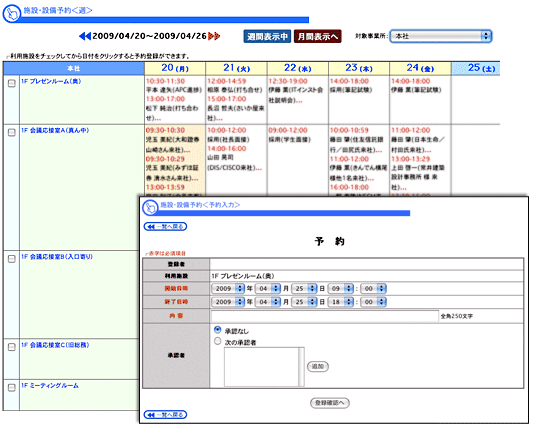Image resolution: width=550 pixels, height=435 pixels.
Task: Open end time minute dropdown 00
Action: coord(374,302)
